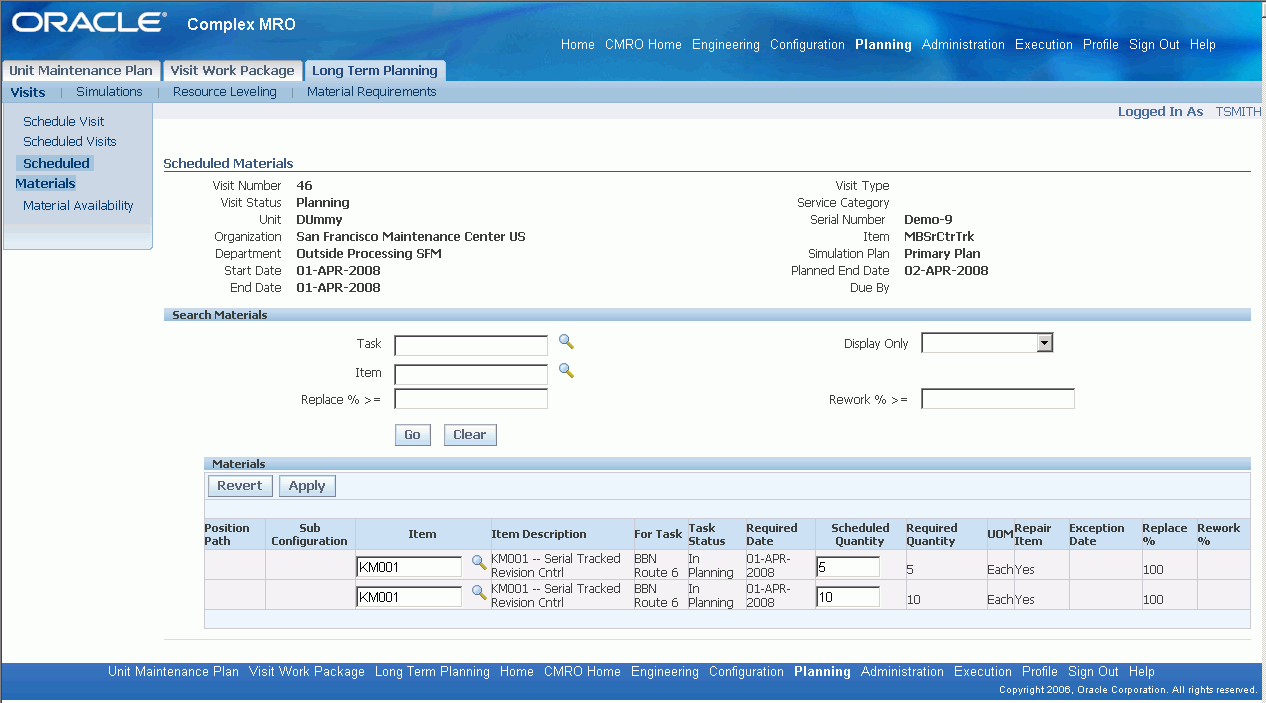Image resolution: width=1266 pixels, height=703 pixels.
Task: Open the Visits subtab
Action: click(28, 92)
